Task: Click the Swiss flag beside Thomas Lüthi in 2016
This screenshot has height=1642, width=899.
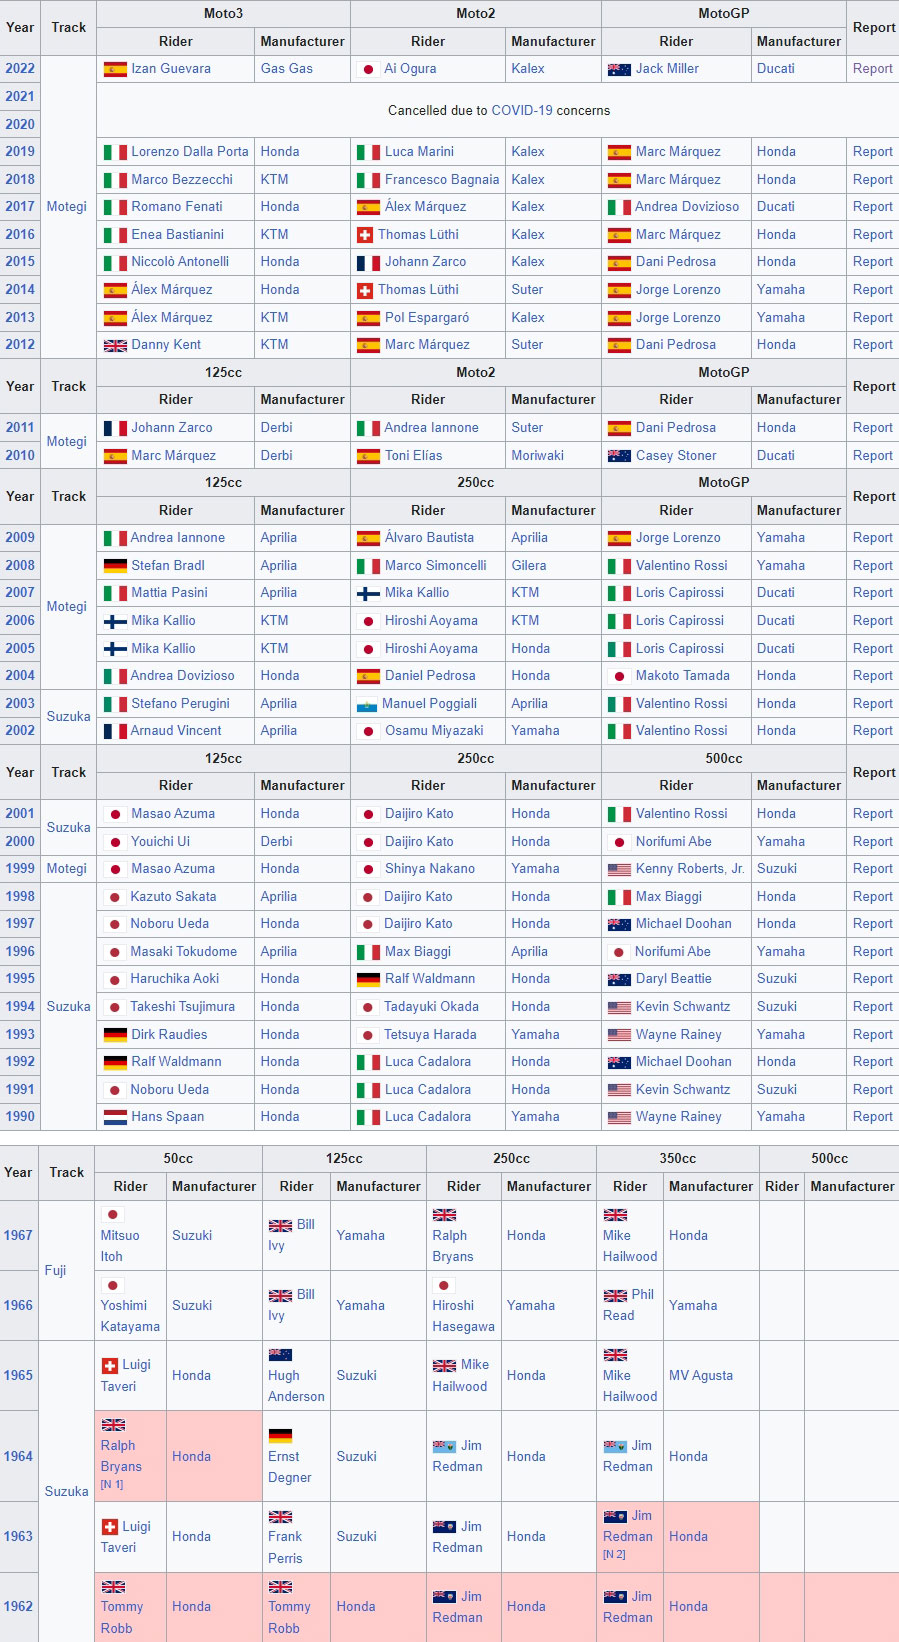Action: coord(365,235)
